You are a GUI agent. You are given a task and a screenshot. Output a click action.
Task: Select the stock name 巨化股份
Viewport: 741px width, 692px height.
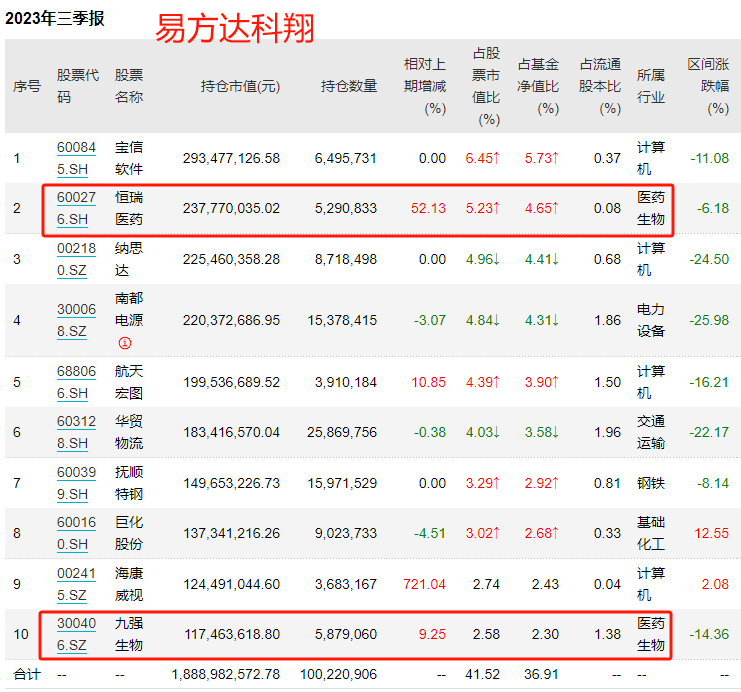coord(129,533)
